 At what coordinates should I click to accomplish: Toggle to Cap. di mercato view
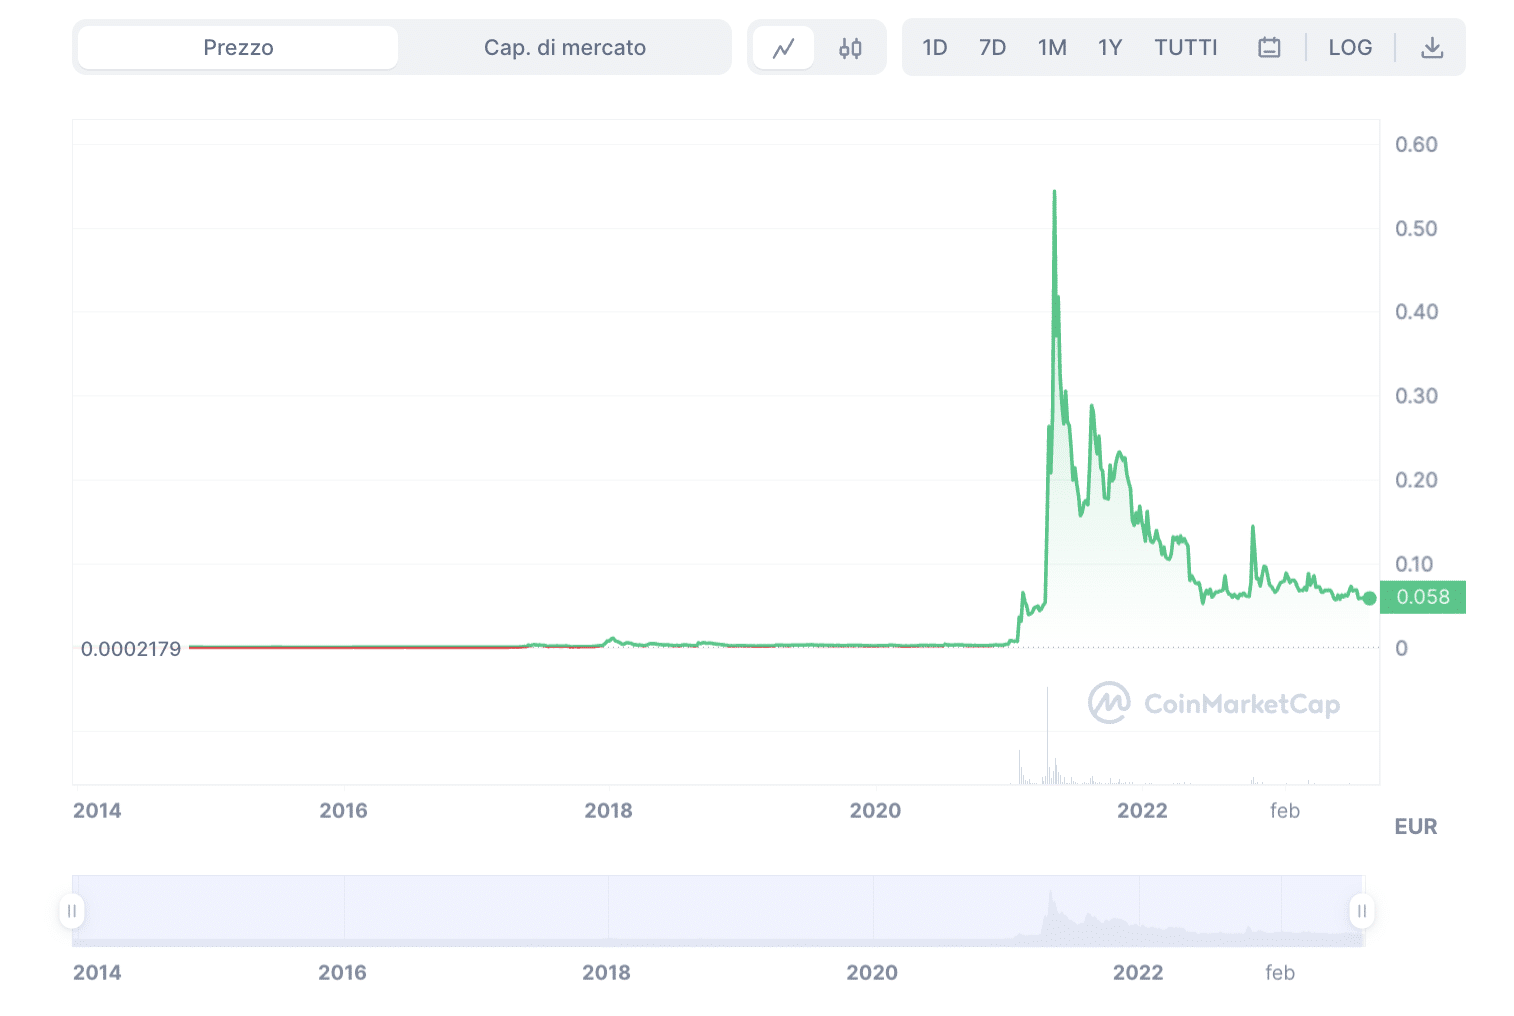click(564, 46)
